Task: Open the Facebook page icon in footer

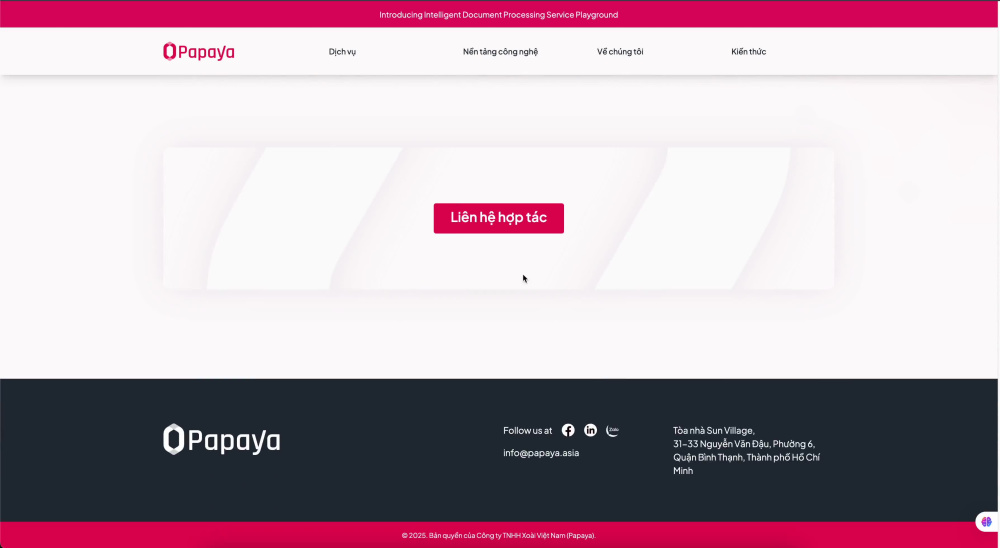Action: [568, 431]
